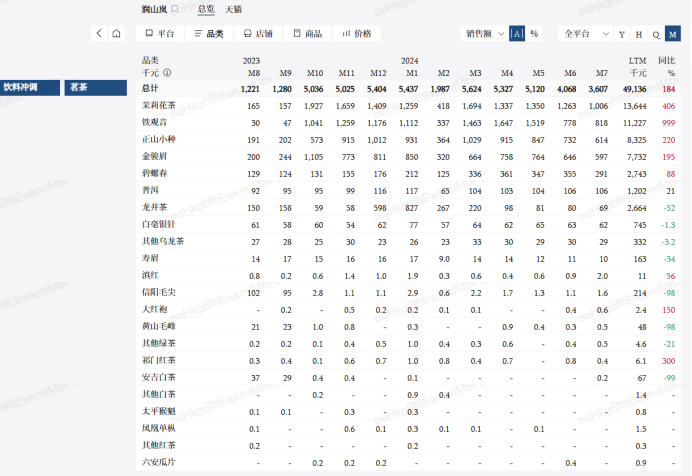Select quarterly Q period view
Image resolution: width=692 pixels, height=476 pixels.
[x=655, y=33]
